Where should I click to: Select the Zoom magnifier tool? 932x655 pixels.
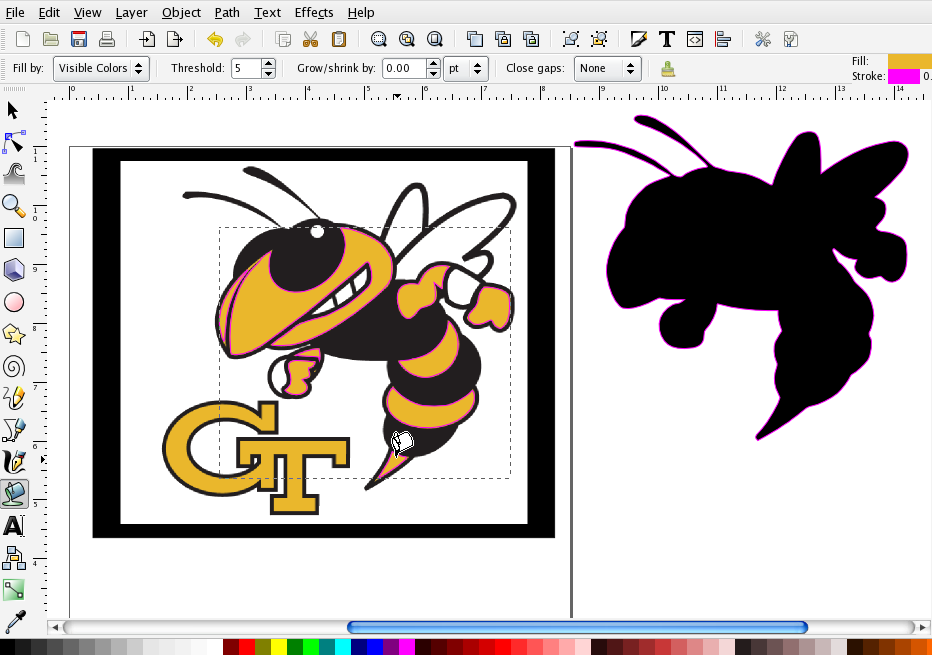[x=14, y=206]
